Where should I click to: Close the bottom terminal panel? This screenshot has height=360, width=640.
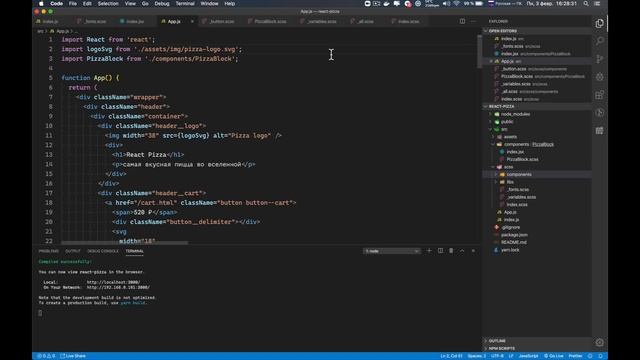[473, 251]
